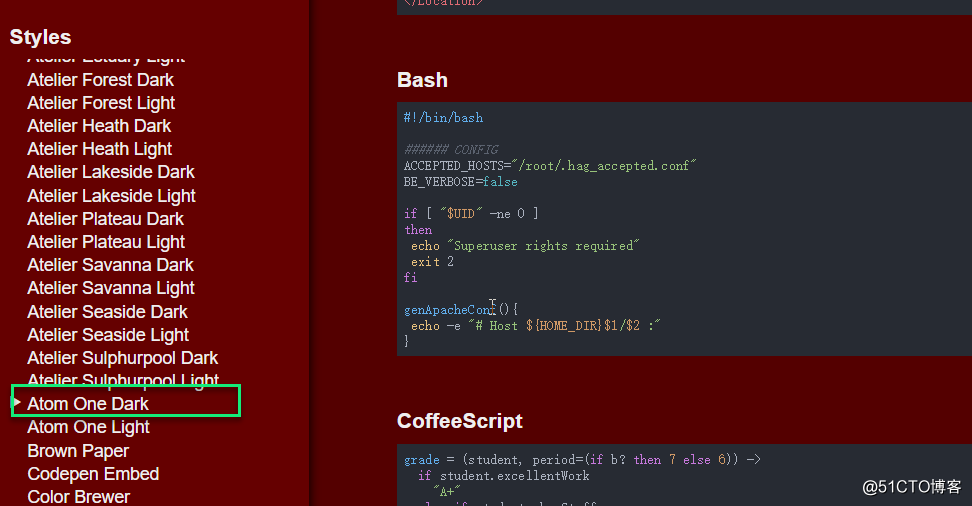Select the Color Brewer style
The image size is (972, 506).
pyautogui.click(x=79, y=497)
